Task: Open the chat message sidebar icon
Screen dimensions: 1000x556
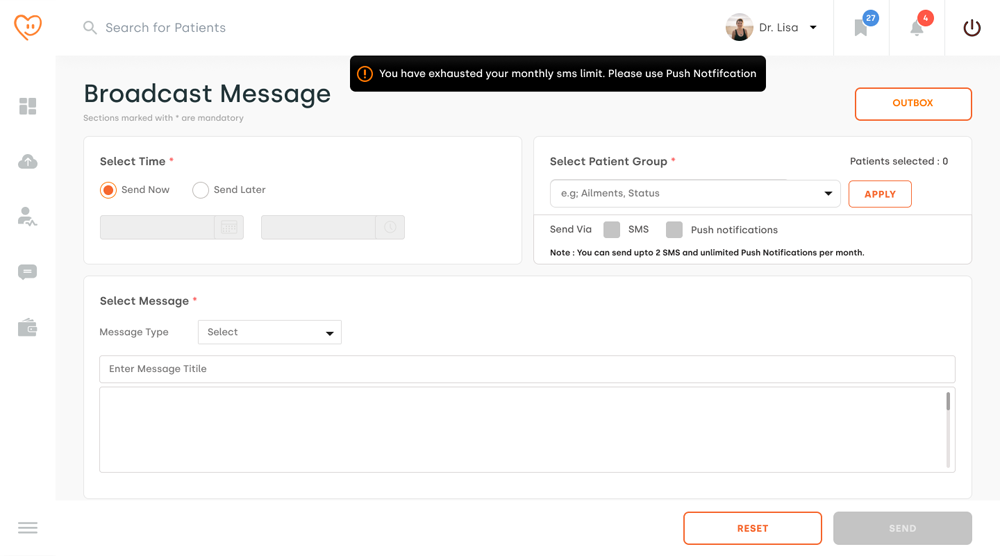Action: point(28,272)
